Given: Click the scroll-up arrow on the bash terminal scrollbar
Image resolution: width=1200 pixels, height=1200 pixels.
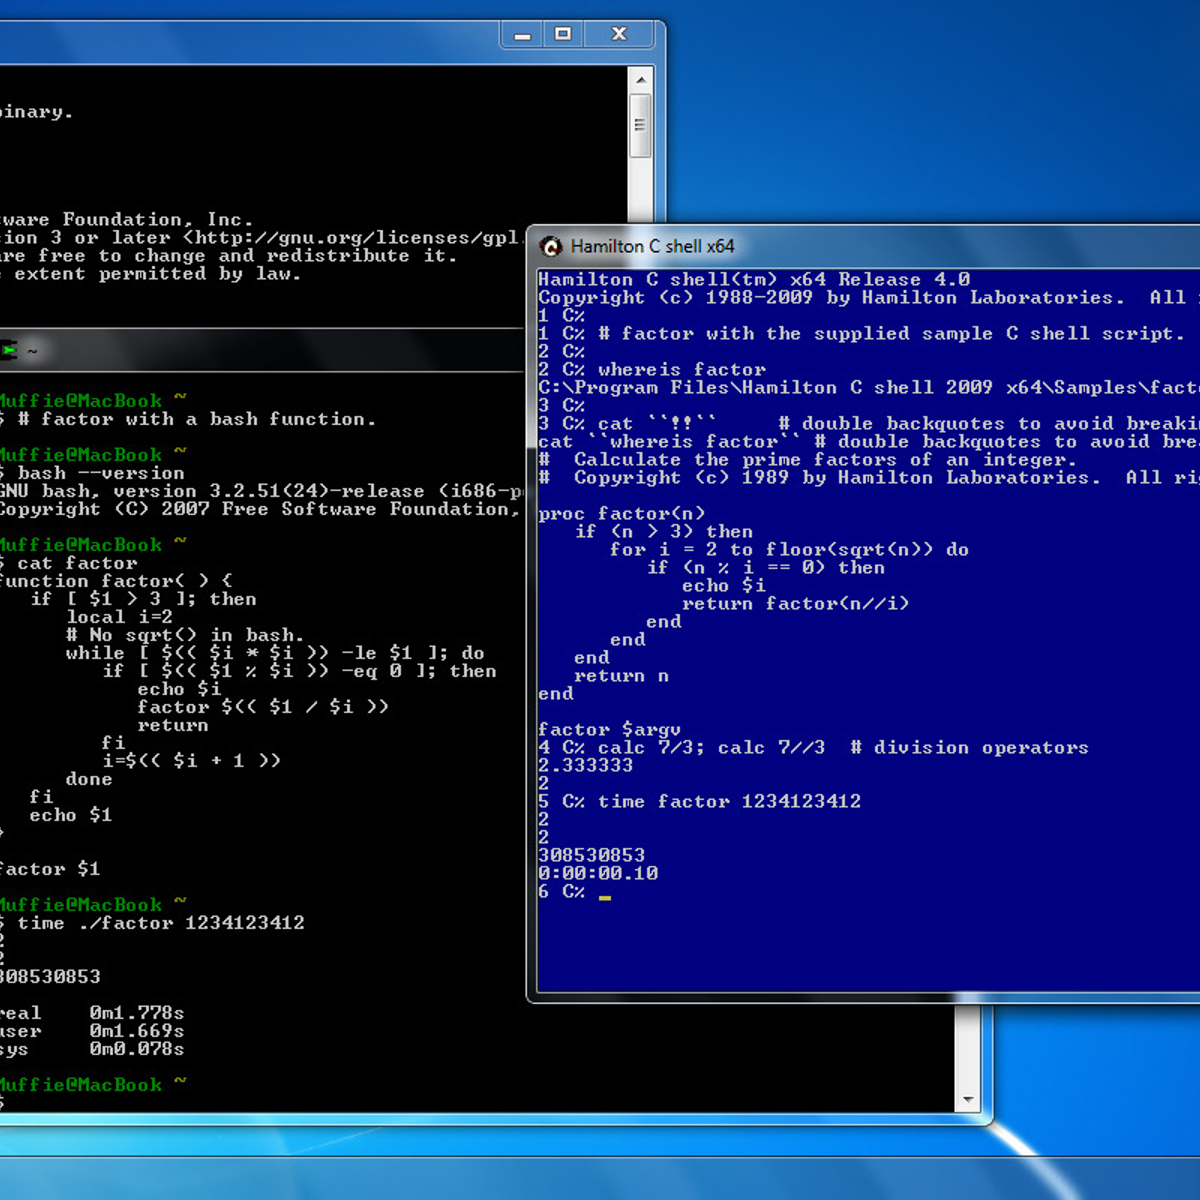Looking at the screenshot, I should pos(641,78).
